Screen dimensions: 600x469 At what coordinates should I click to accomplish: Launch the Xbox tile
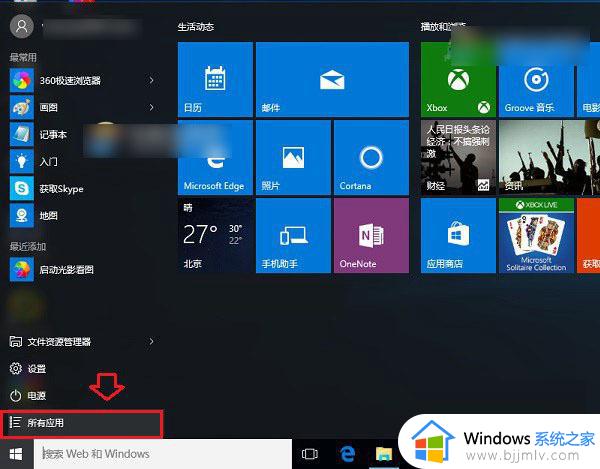(x=458, y=79)
